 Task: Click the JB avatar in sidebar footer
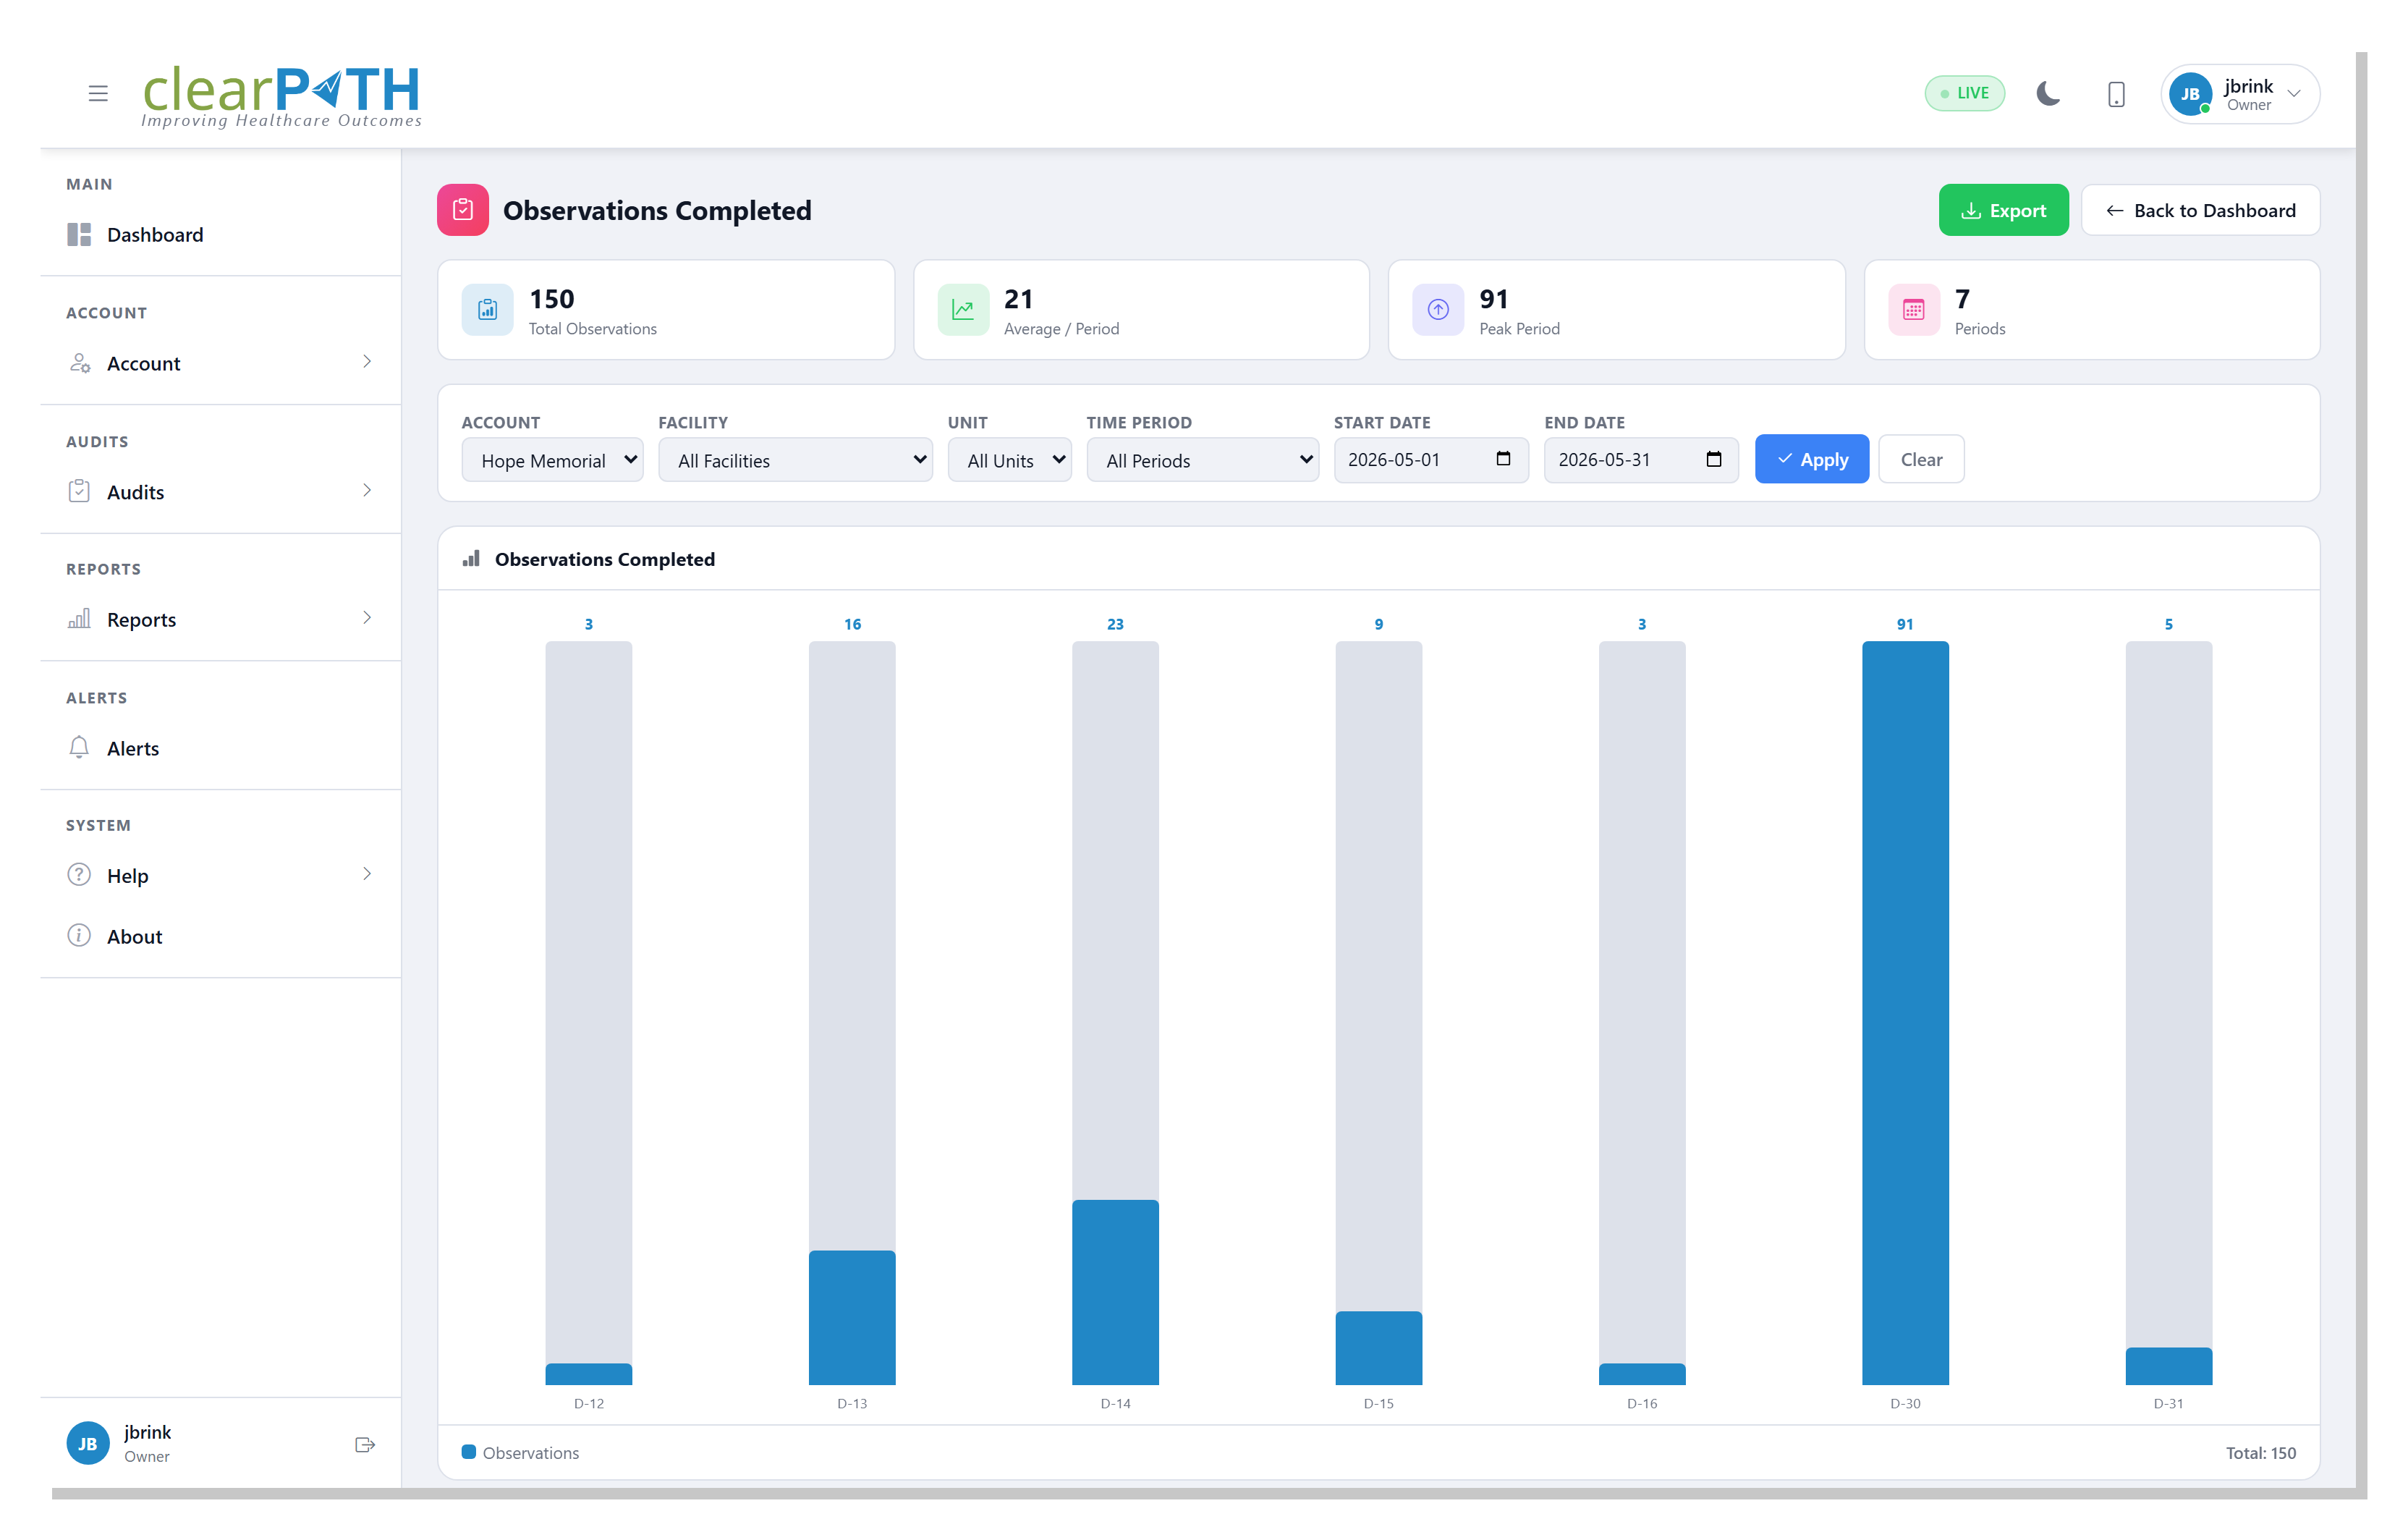(x=88, y=1444)
